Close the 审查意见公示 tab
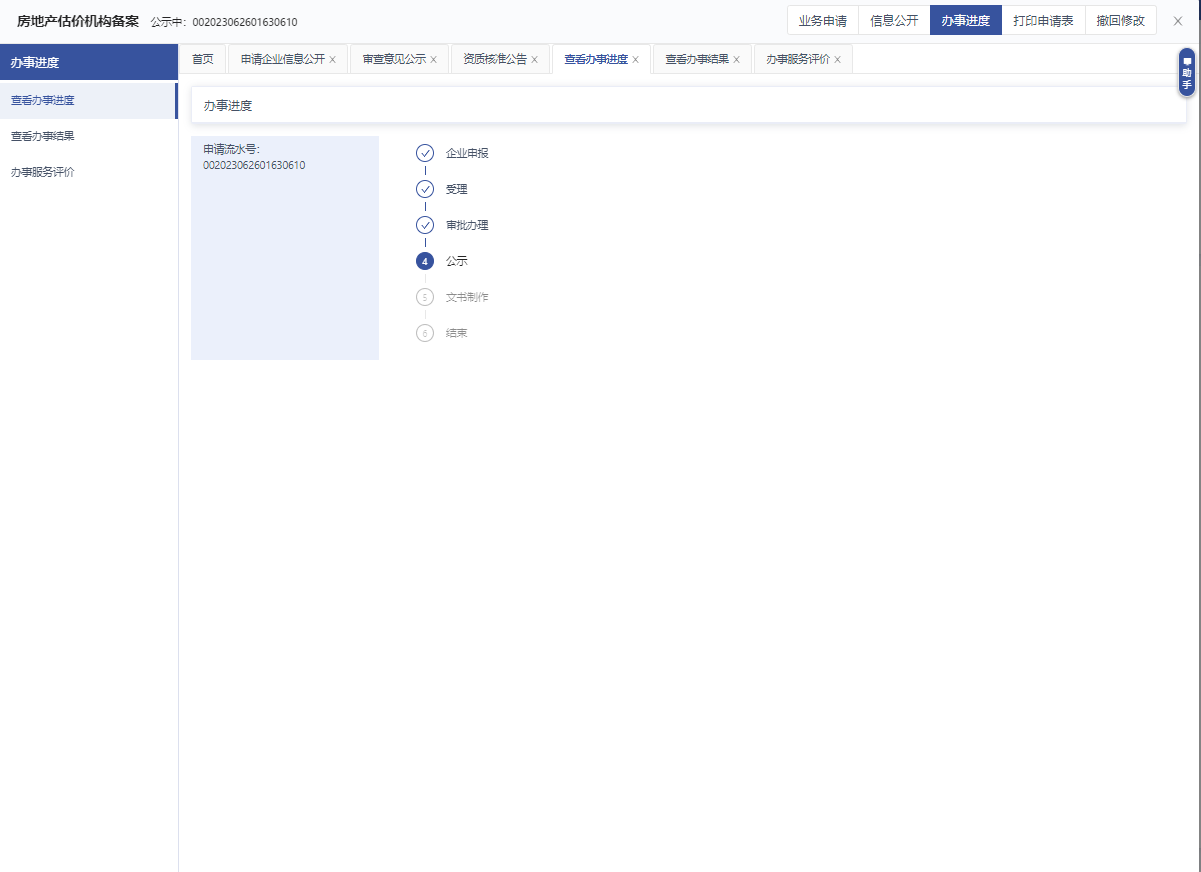Viewport: 1201px width, 872px height. [434, 60]
